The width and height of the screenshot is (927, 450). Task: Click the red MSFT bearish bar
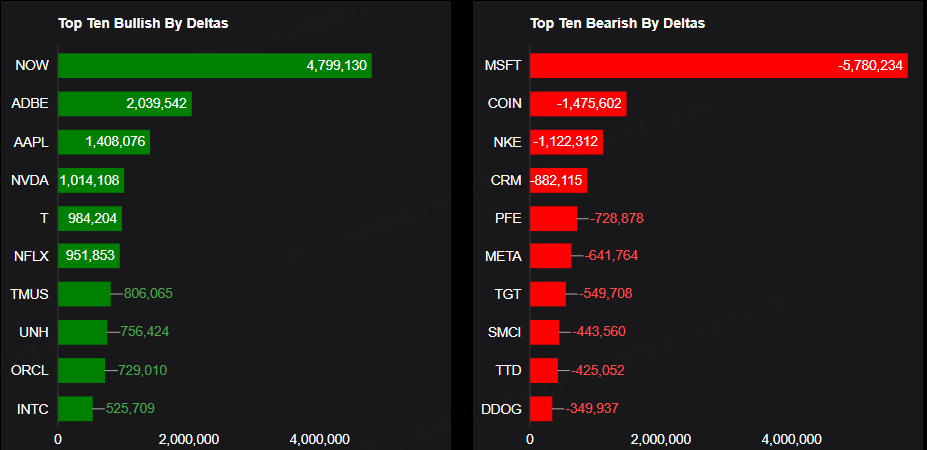click(718, 66)
